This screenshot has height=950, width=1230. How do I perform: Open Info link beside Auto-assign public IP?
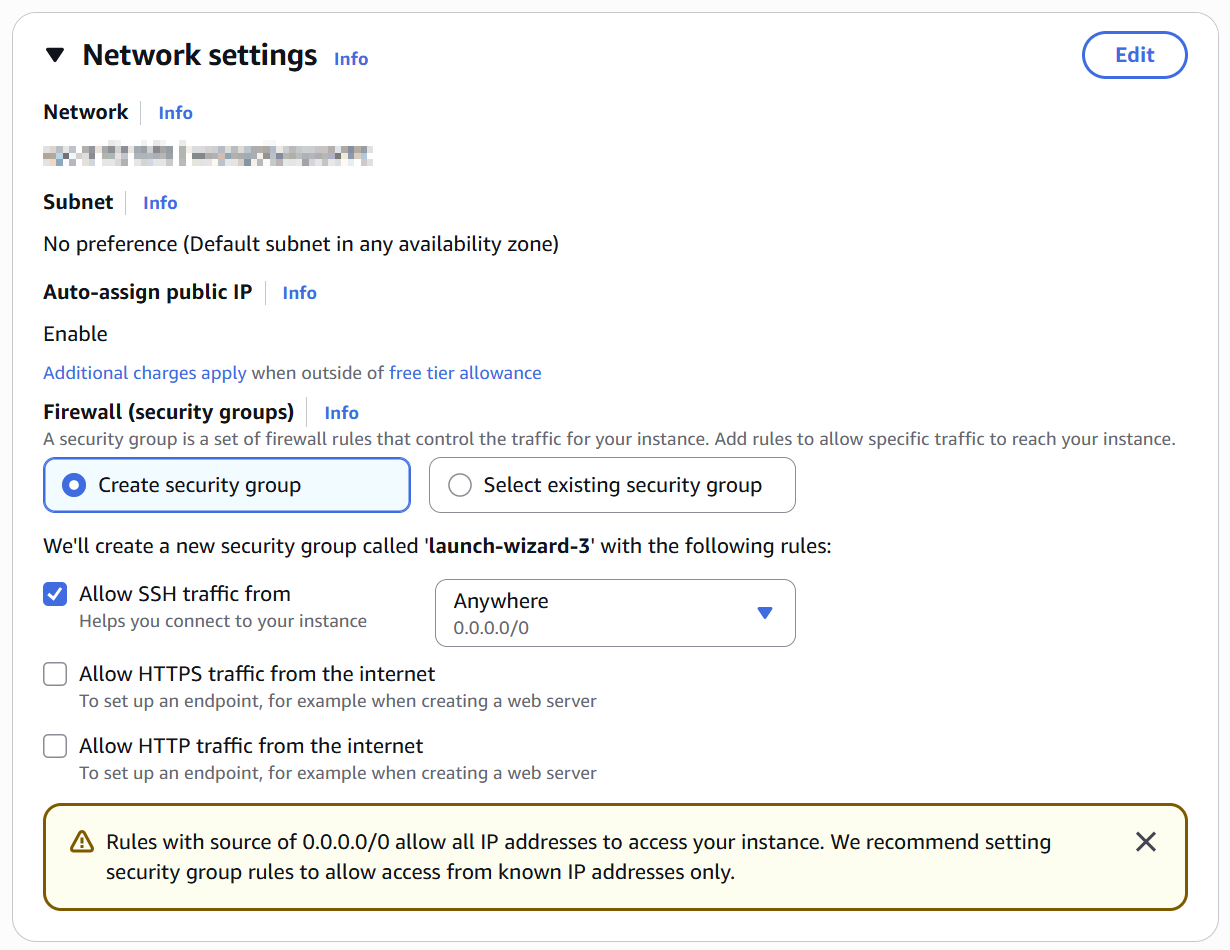pos(299,293)
